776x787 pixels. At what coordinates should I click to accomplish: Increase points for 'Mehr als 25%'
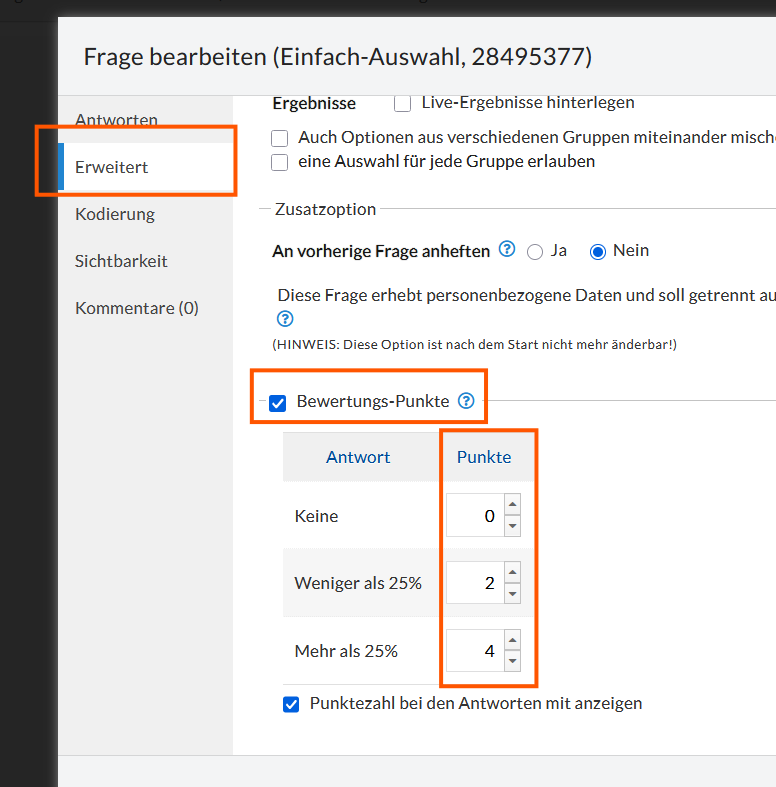coord(512,641)
